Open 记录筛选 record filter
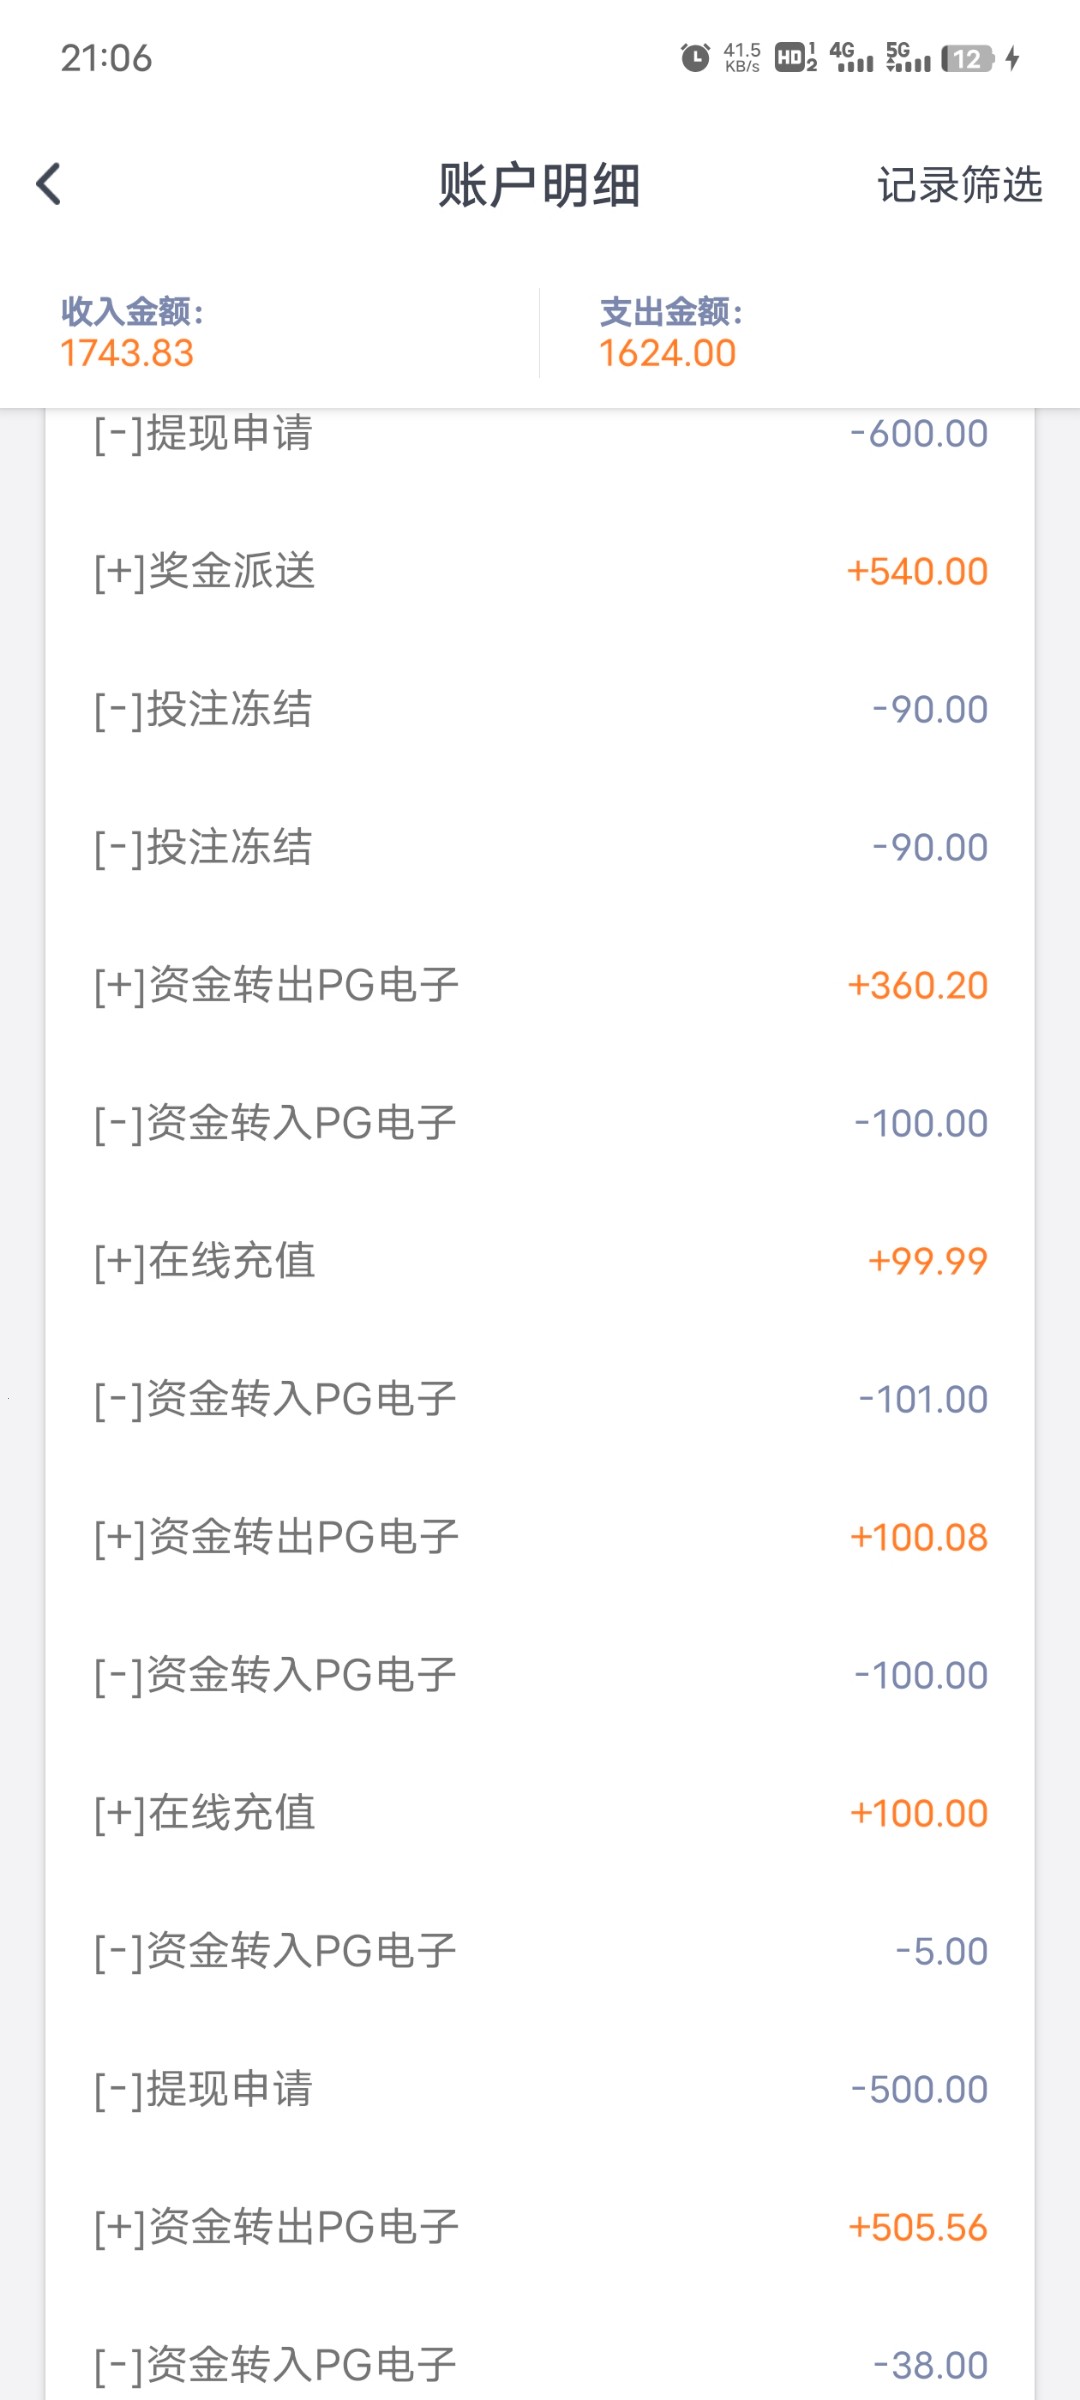The height and width of the screenshot is (2400, 1080). click(959, 185)
